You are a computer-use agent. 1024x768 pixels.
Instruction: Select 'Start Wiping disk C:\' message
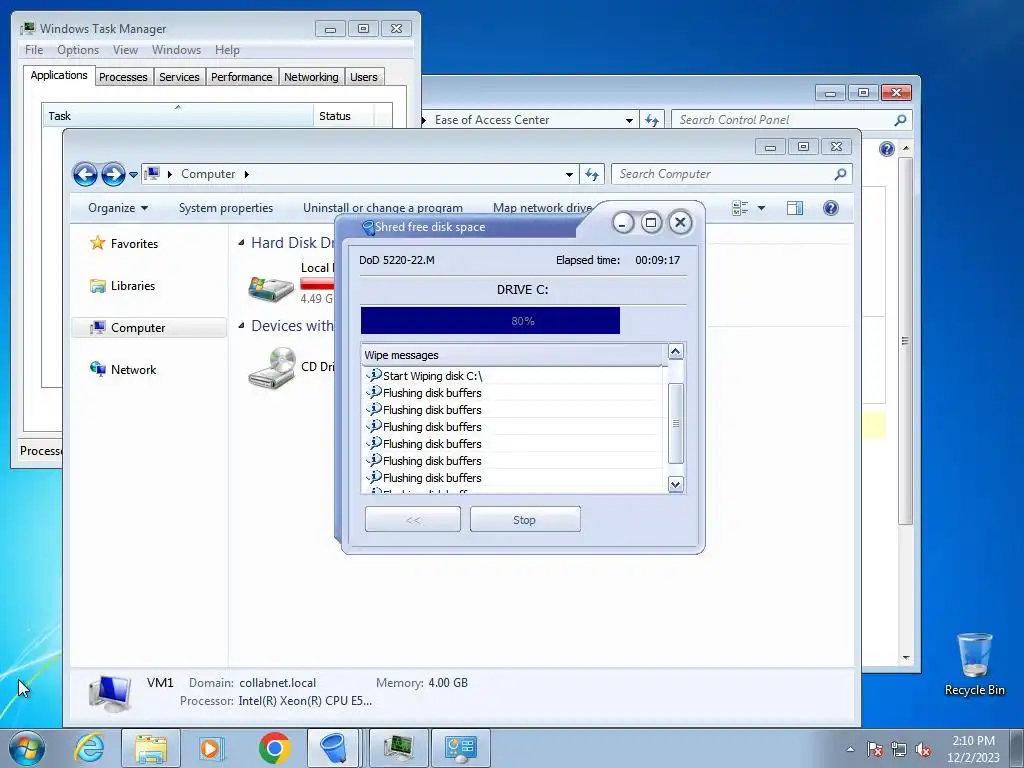[x=432, y=376]
